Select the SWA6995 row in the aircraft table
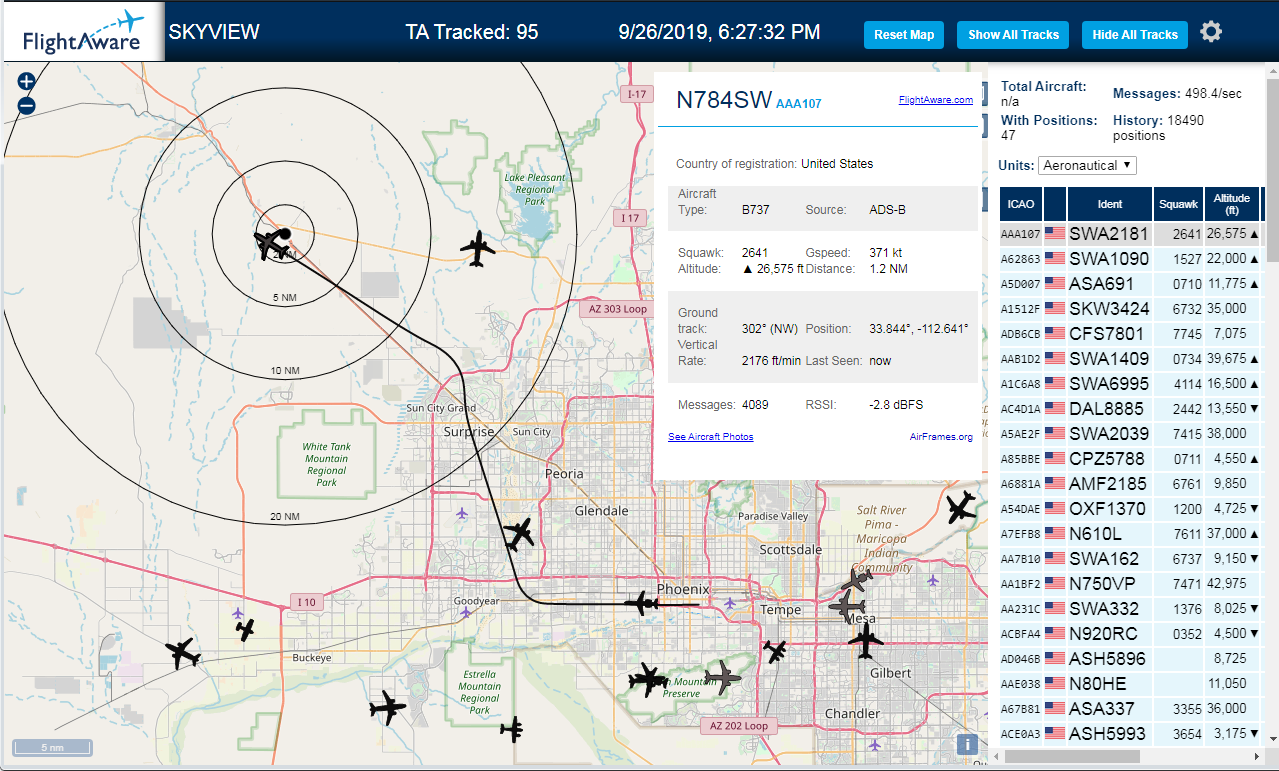The image size is (1279, 771). point(1130,384)
